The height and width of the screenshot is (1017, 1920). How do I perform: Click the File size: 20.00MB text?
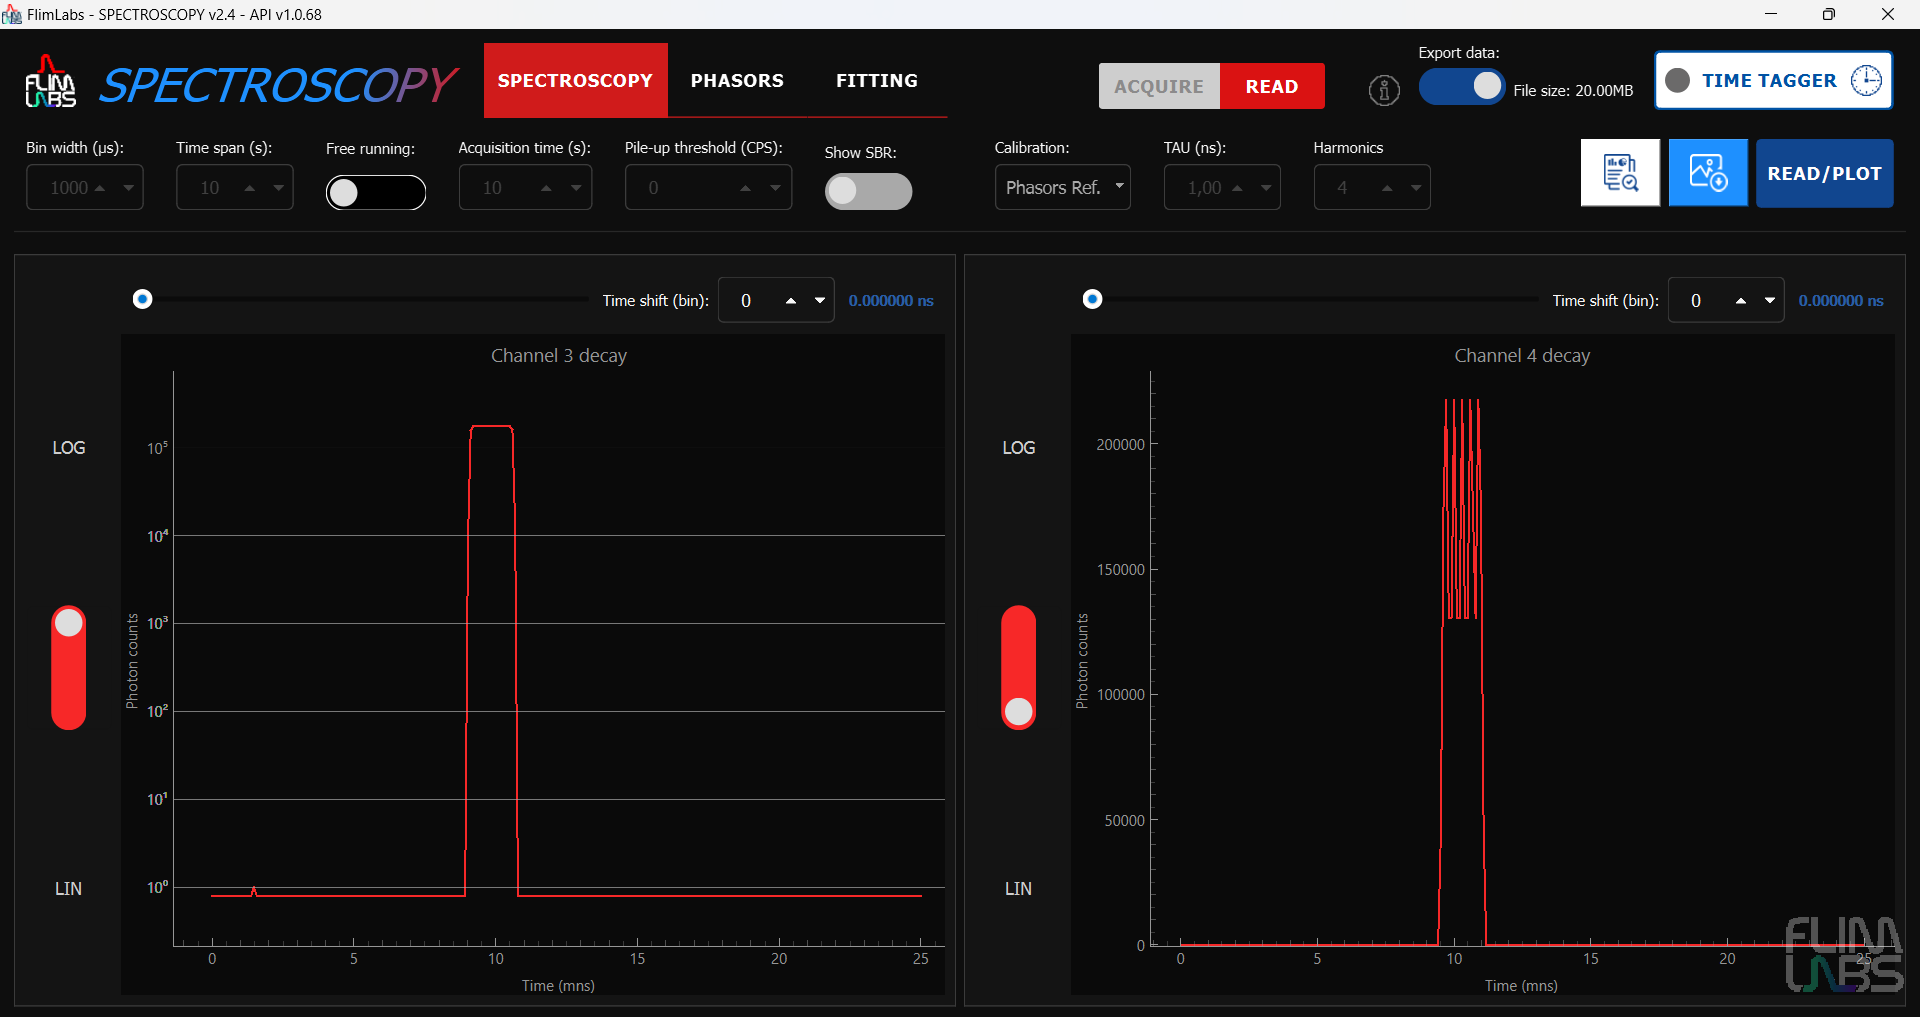point(1573,91)
